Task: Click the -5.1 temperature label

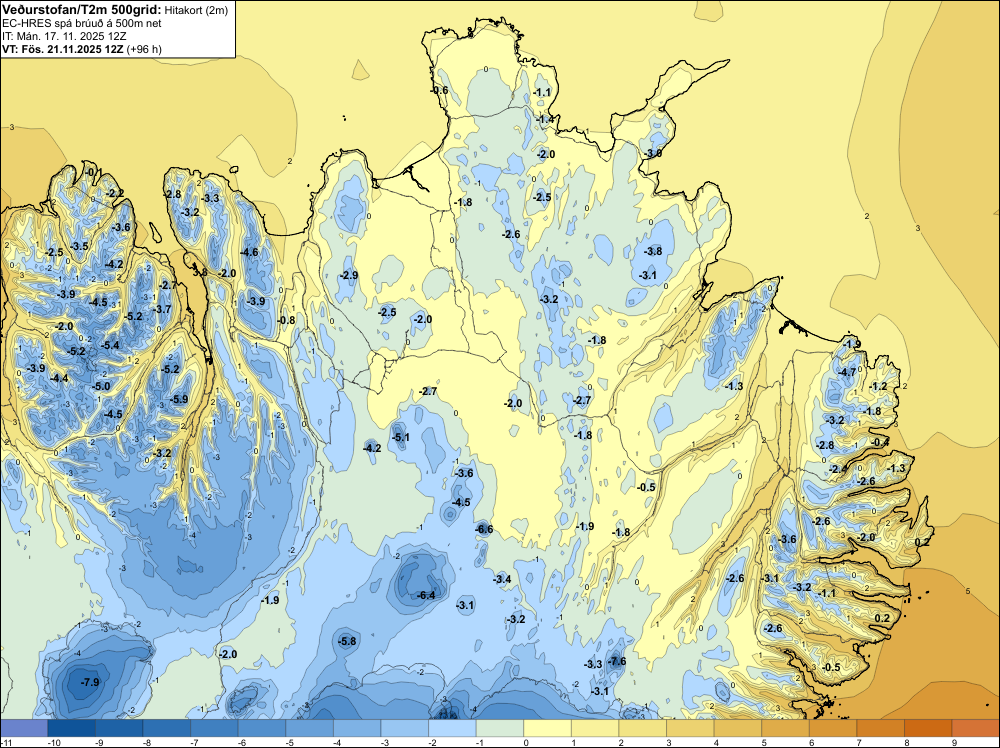Action: 401,437
